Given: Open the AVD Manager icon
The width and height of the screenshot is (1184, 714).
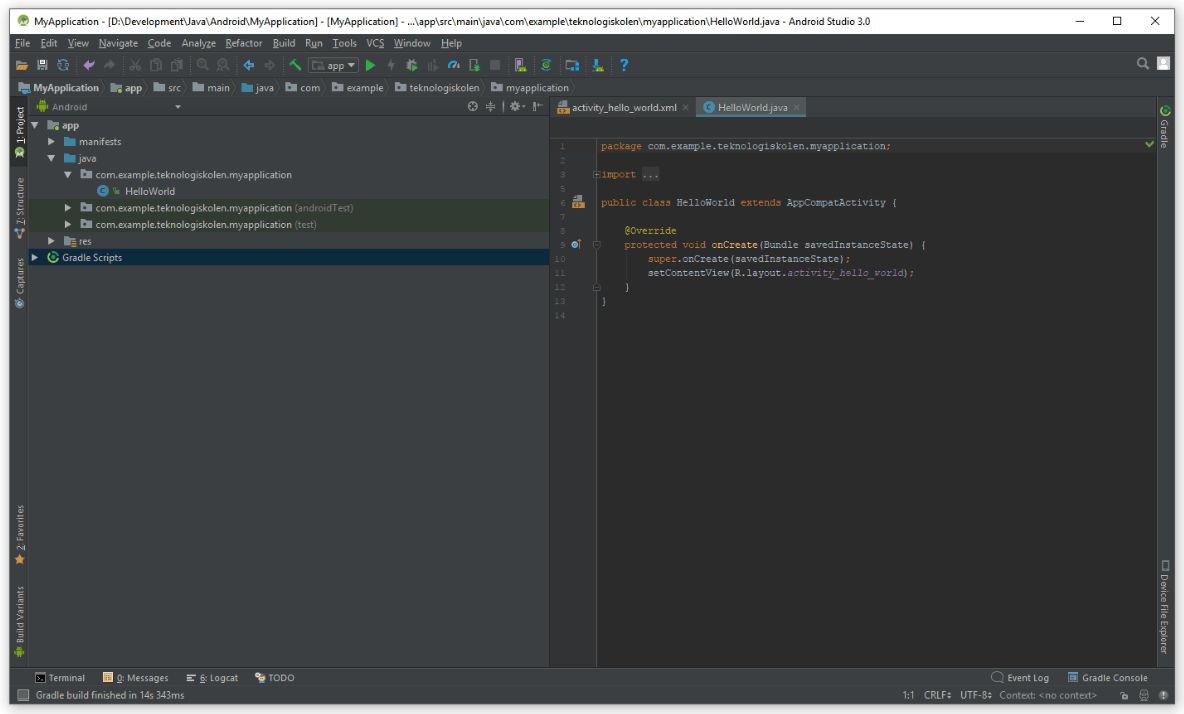Looking at the screenshot, I should (x=520, y=66).
